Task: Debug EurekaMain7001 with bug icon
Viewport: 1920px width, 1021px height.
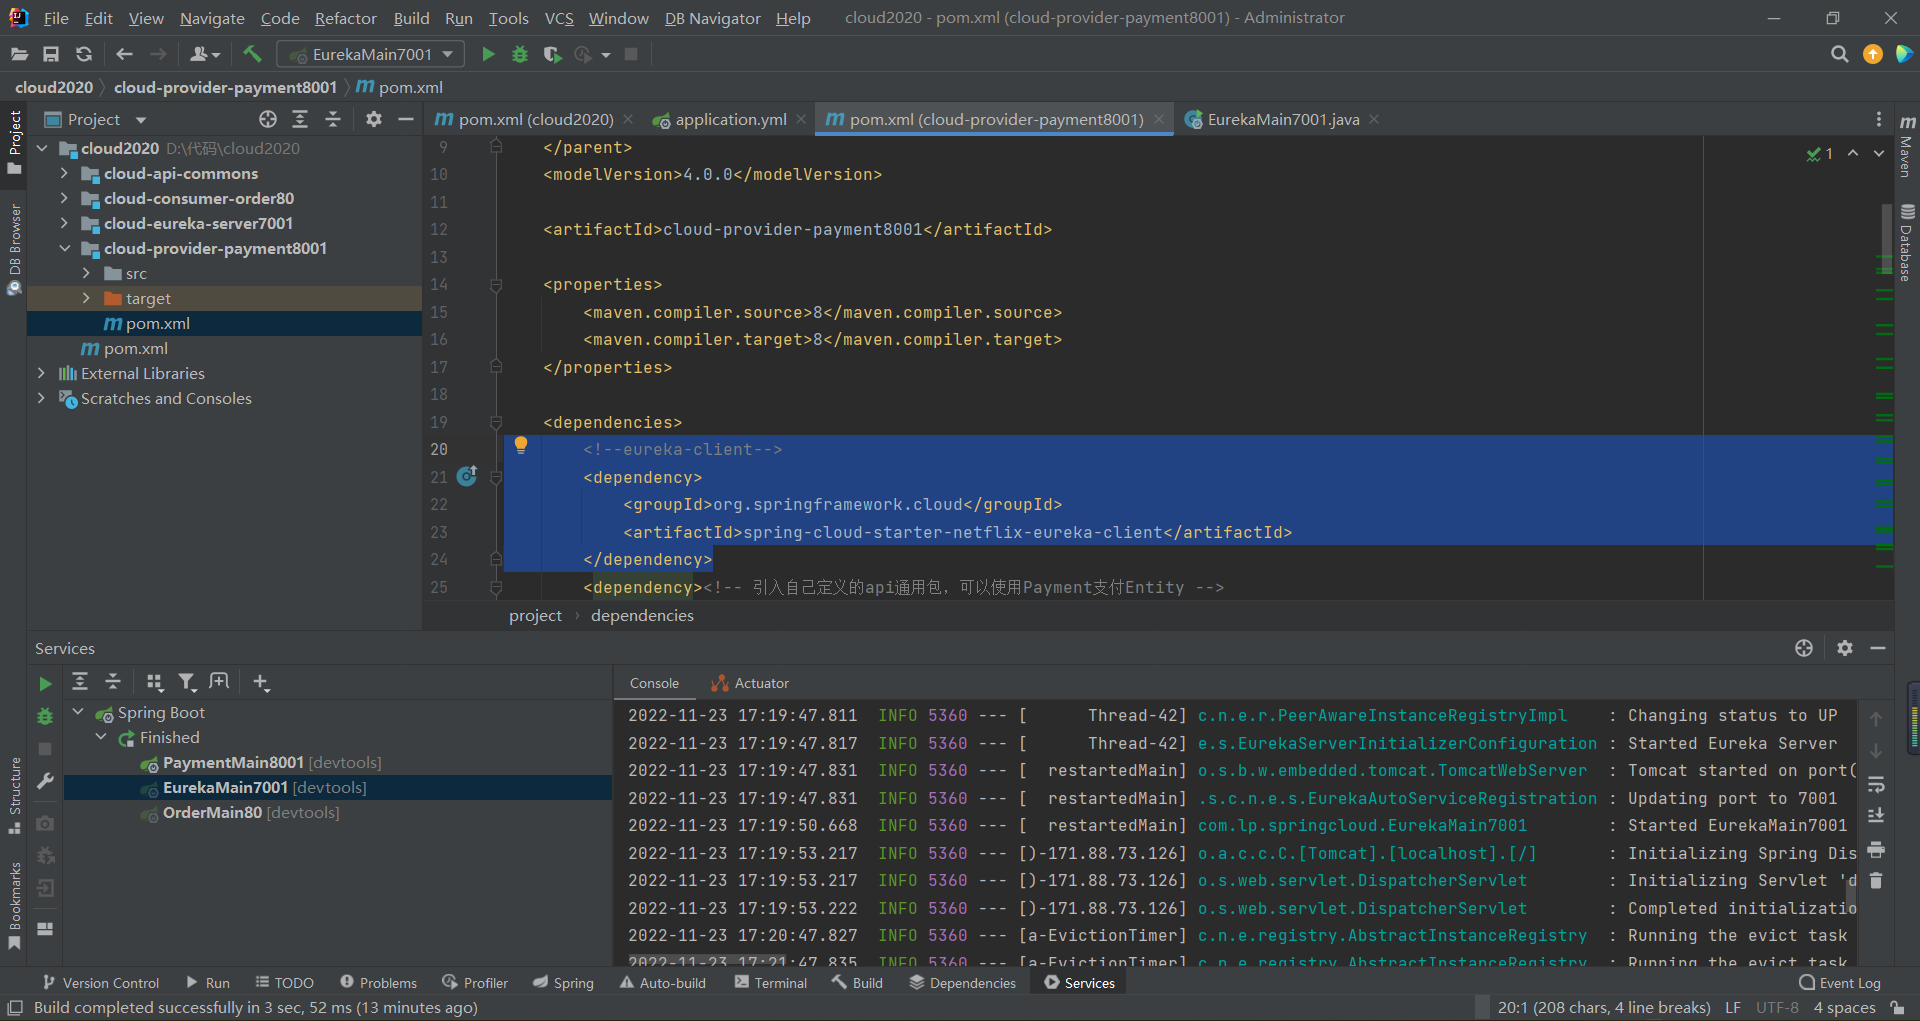Action: 520,54
